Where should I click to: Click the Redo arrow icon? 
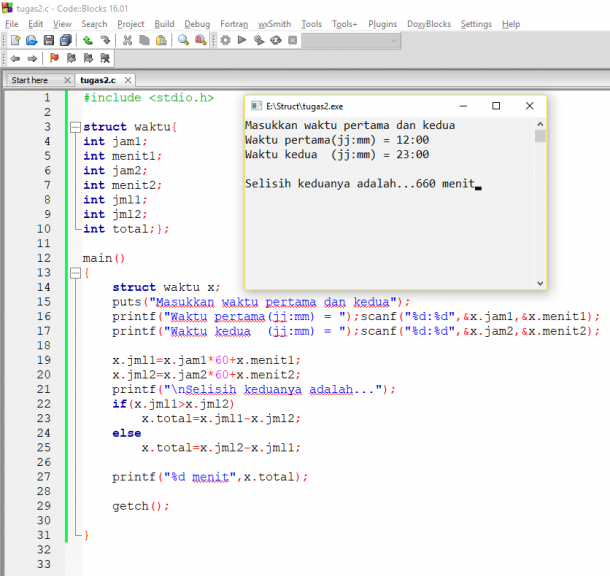click(105, 40)
